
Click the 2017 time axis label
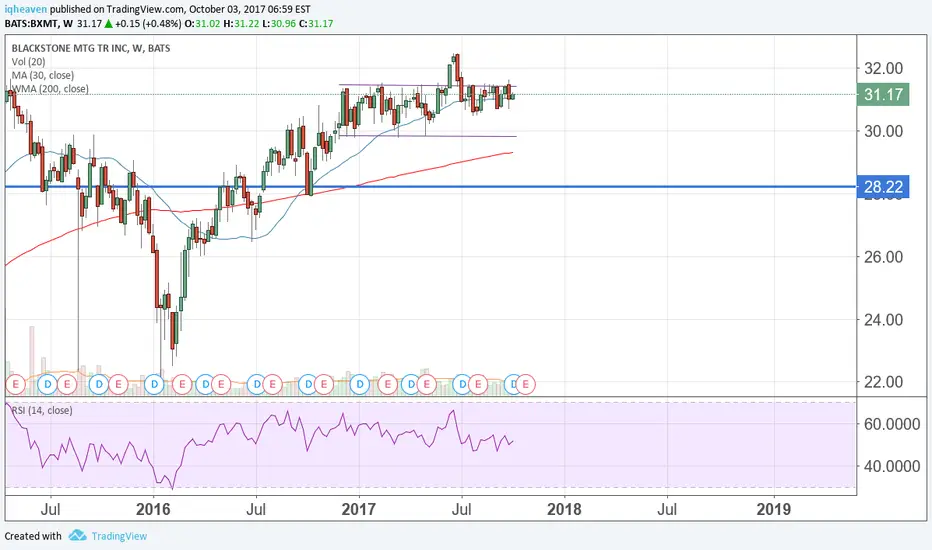[x=358, y=510]
